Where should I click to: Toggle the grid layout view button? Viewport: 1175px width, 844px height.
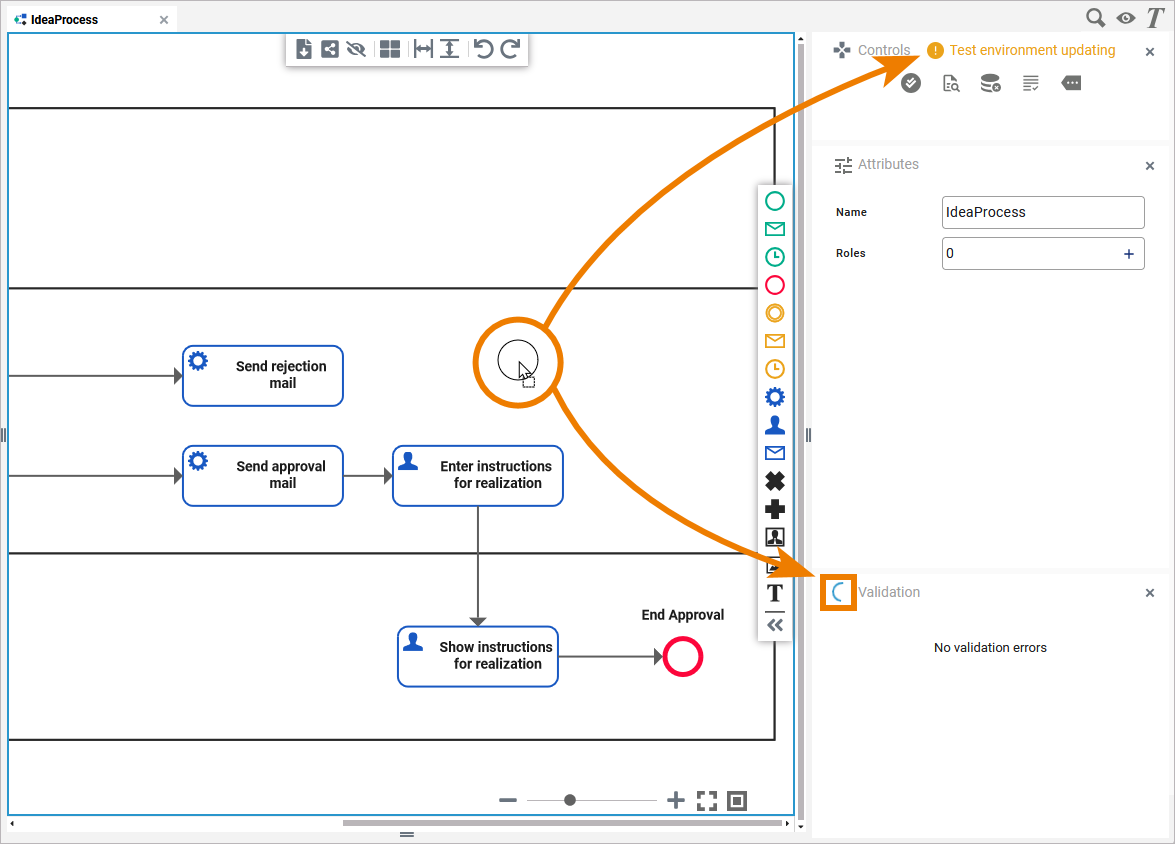point(390,49)
